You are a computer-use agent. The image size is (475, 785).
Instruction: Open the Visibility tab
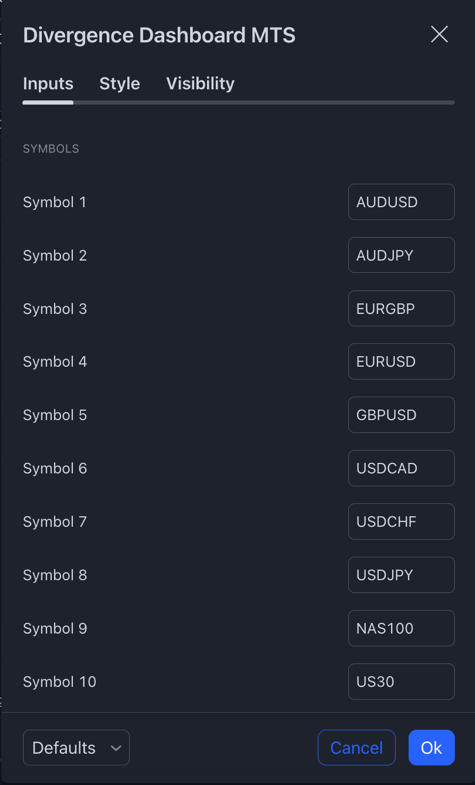pyautogui.click(x=200, y=84)
